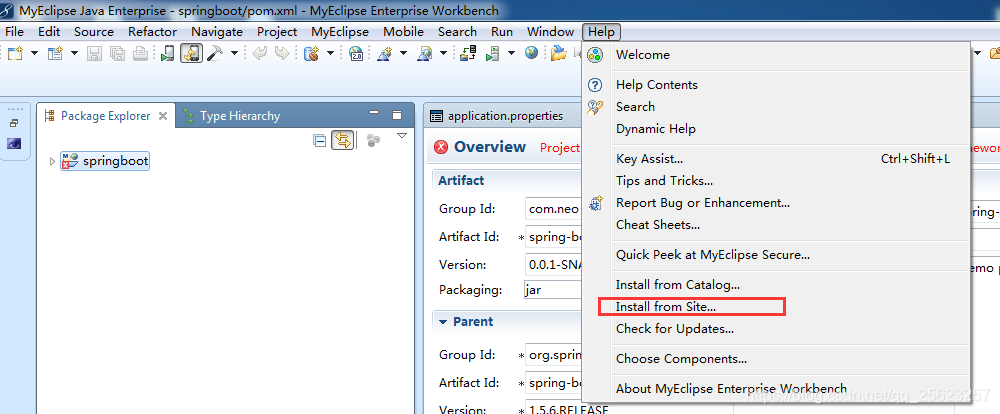Select Cheat Sheets... menu entry

pyautogui.click(x=776, y=225)
